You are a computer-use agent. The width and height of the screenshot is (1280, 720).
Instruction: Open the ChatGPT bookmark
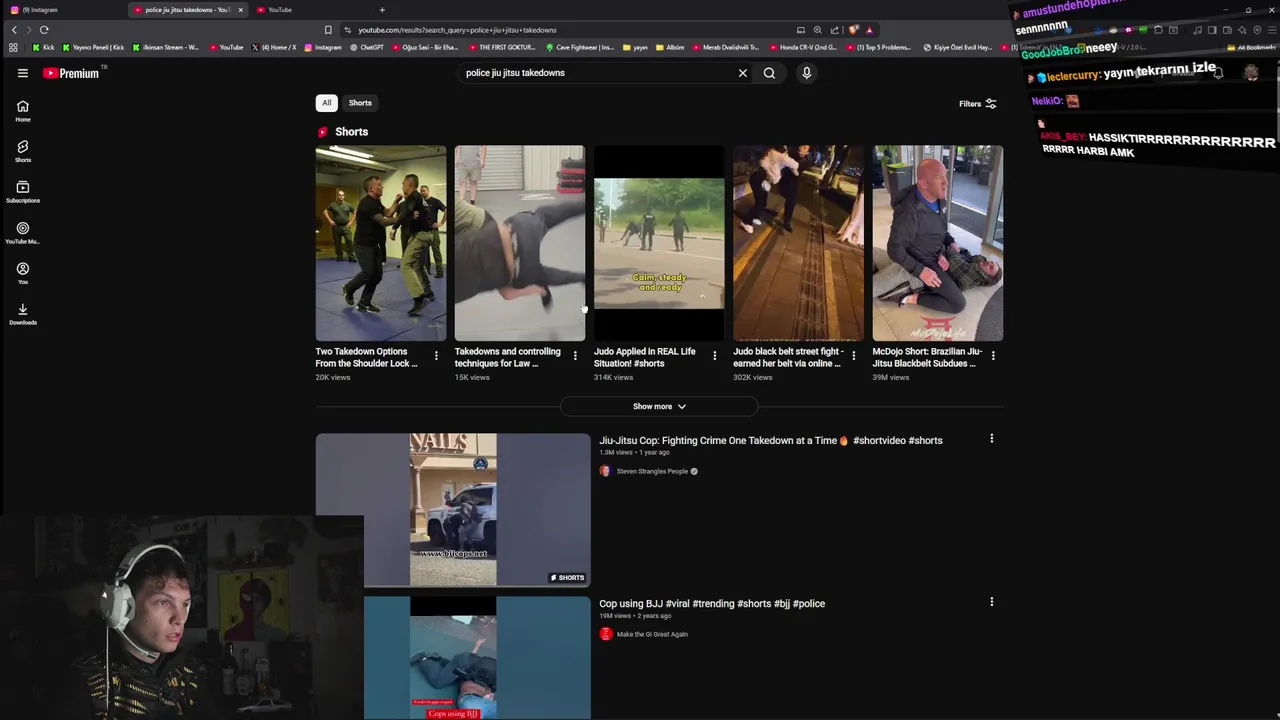pyautogui.click(x=366, y=47)
